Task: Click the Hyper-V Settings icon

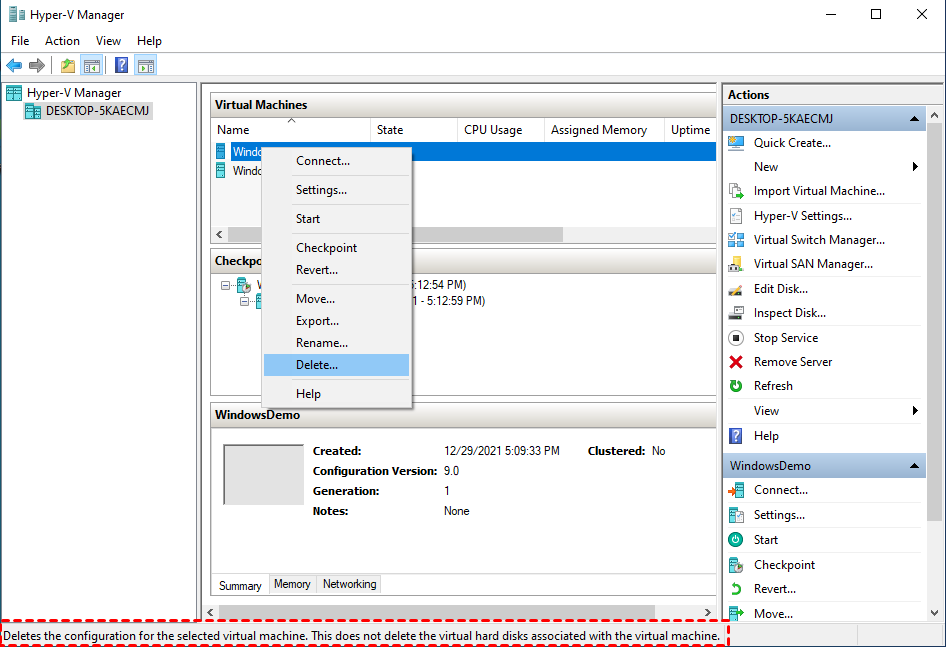Action: point(736,216)
